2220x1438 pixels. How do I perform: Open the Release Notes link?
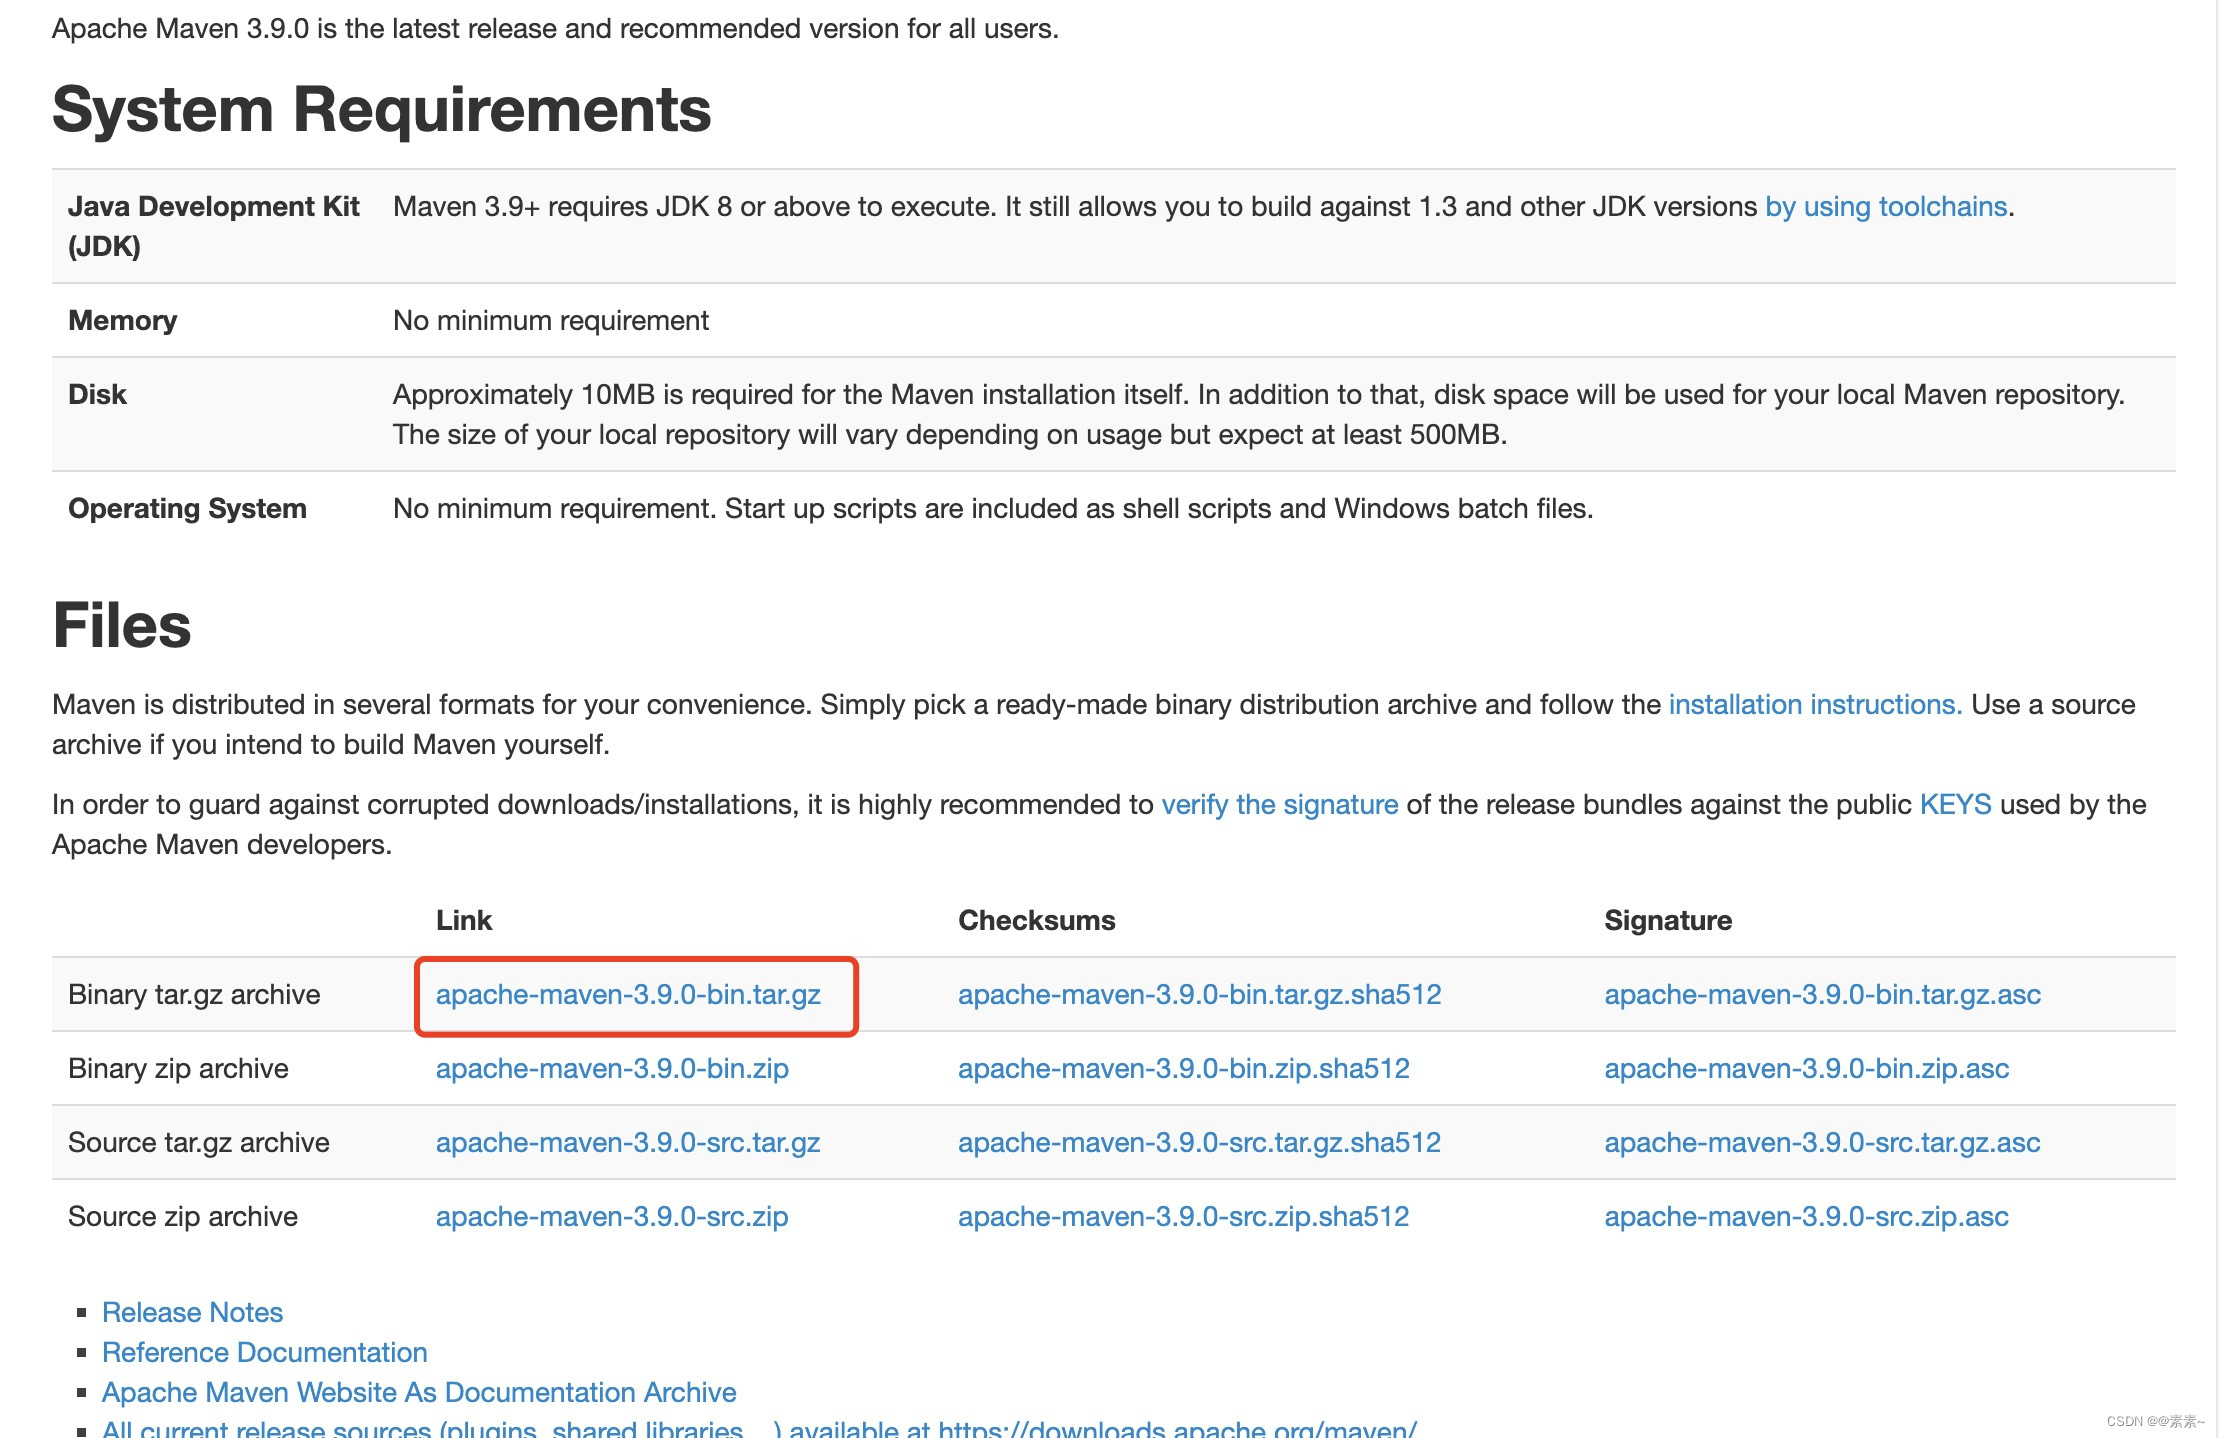point(192,1312)
